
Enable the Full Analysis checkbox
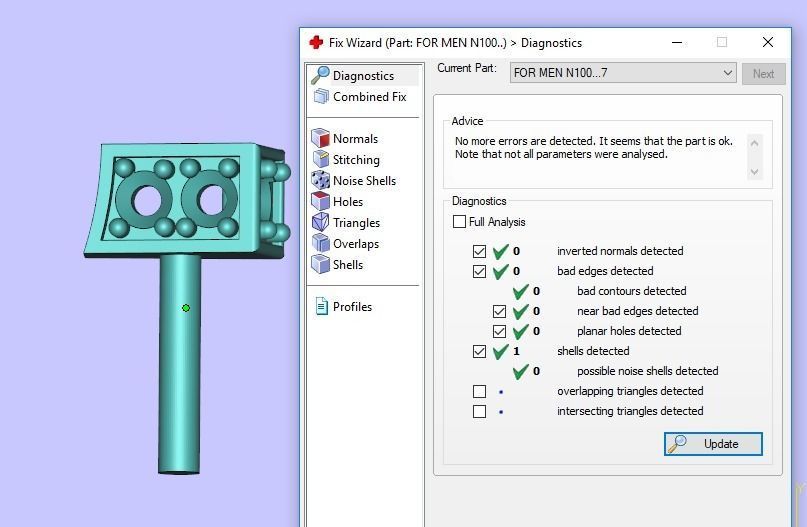459,222
